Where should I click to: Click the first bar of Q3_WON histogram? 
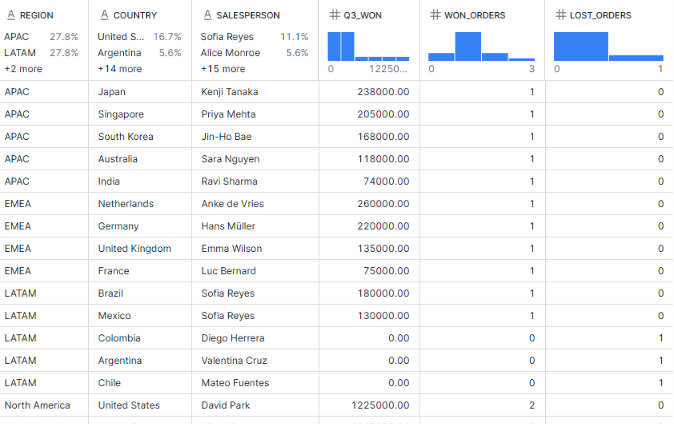coord(334,46)
